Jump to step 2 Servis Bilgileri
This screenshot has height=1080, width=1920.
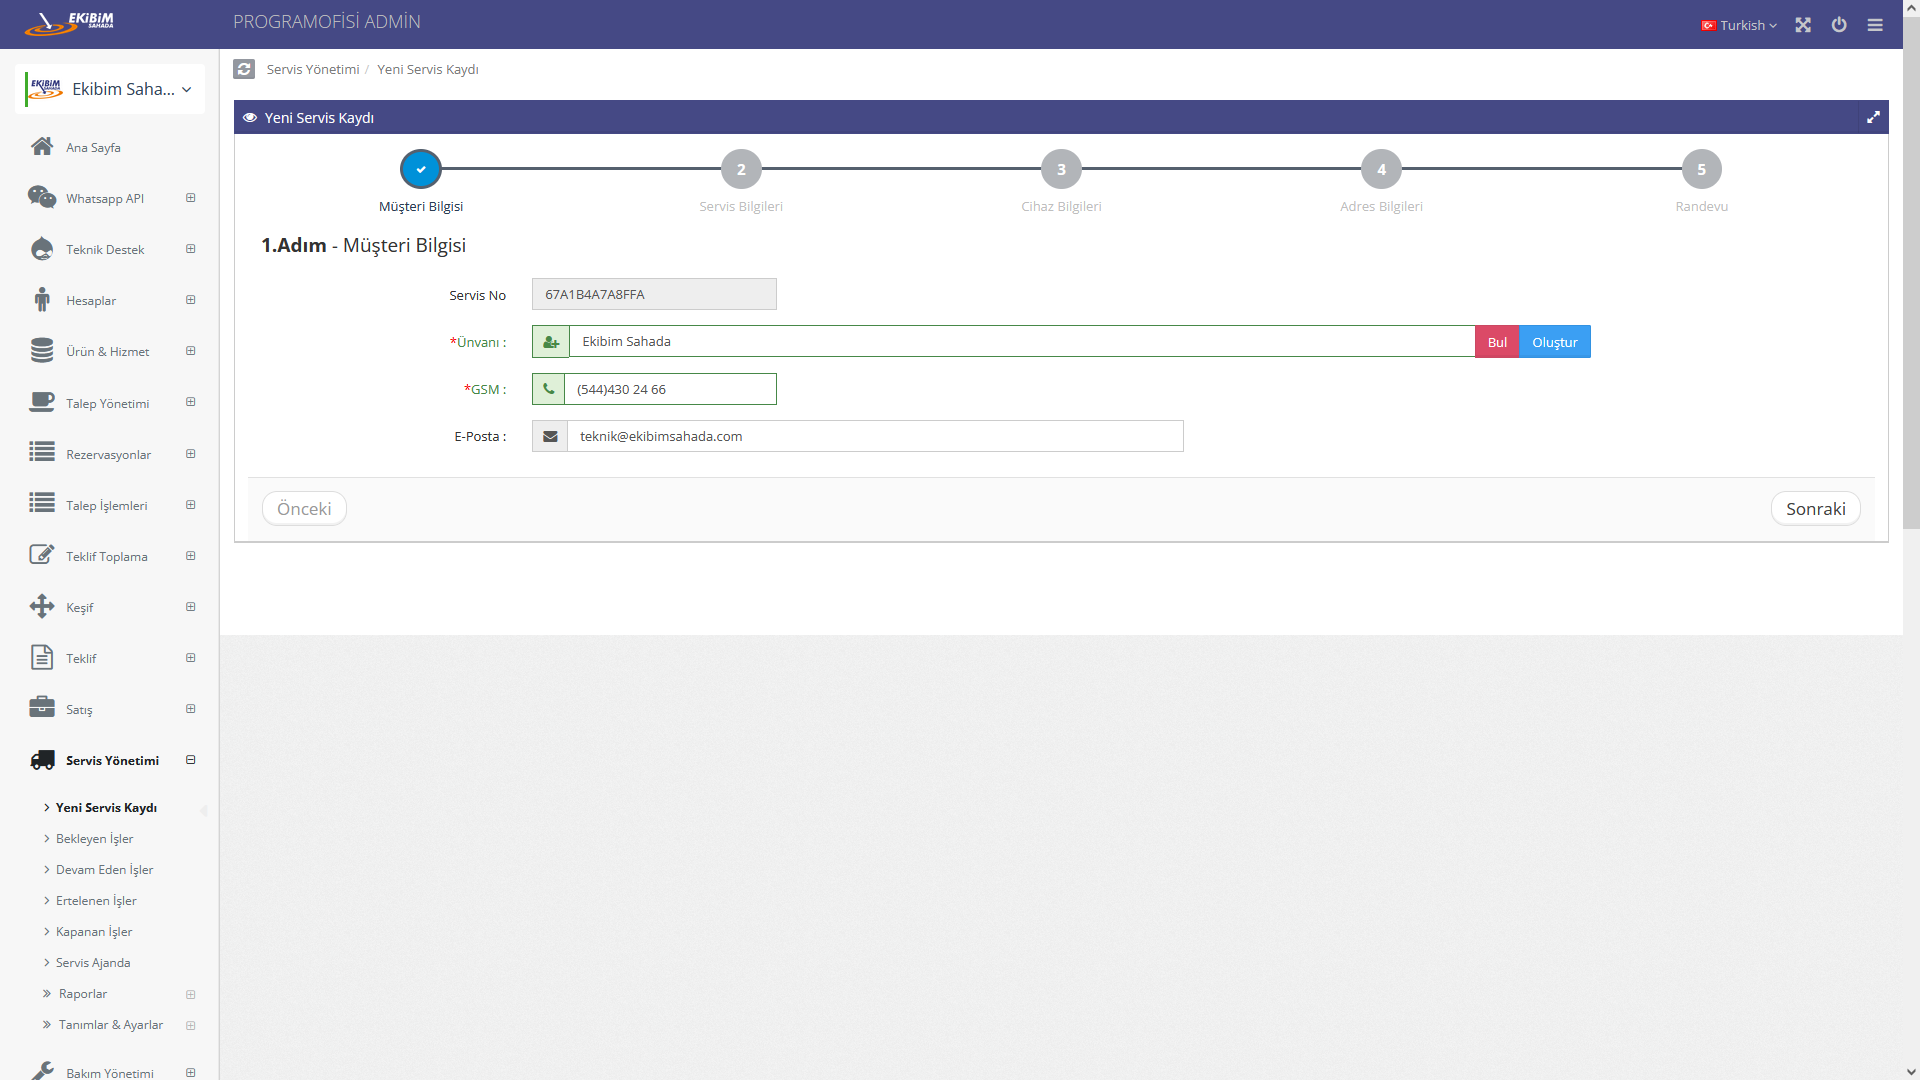[x=741, y=170]
